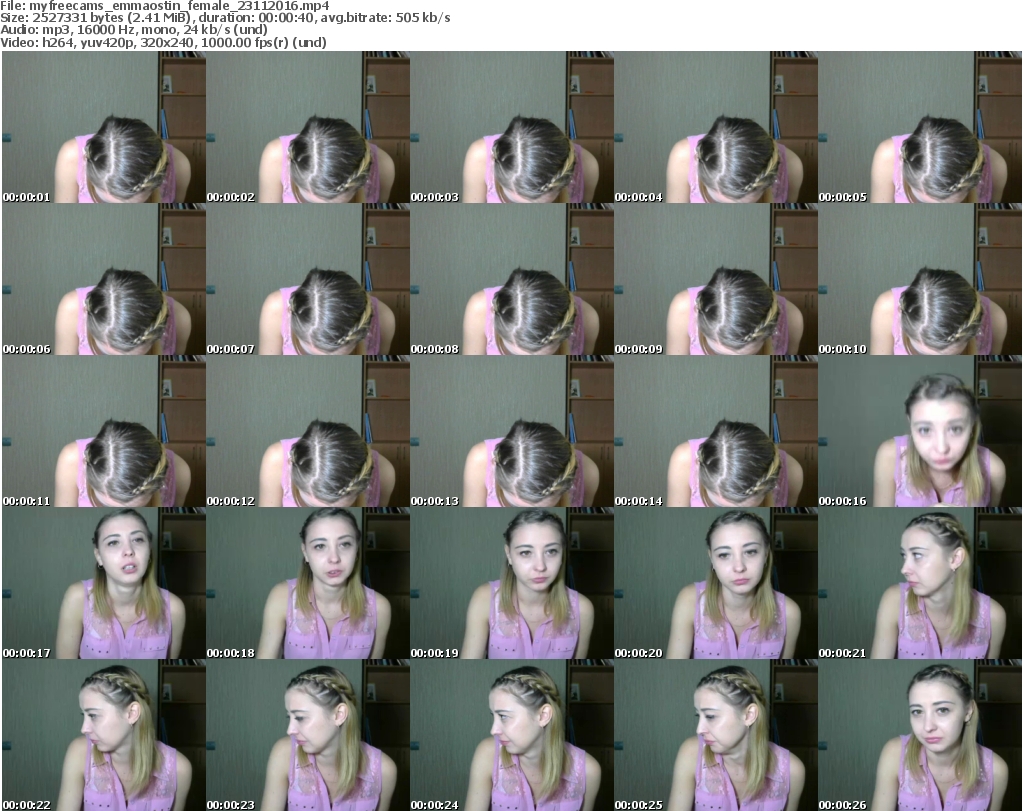Choose the thumbnail timestamped 00:00:07
This screenshot has width=1024, height=811.
coord(308,279)
